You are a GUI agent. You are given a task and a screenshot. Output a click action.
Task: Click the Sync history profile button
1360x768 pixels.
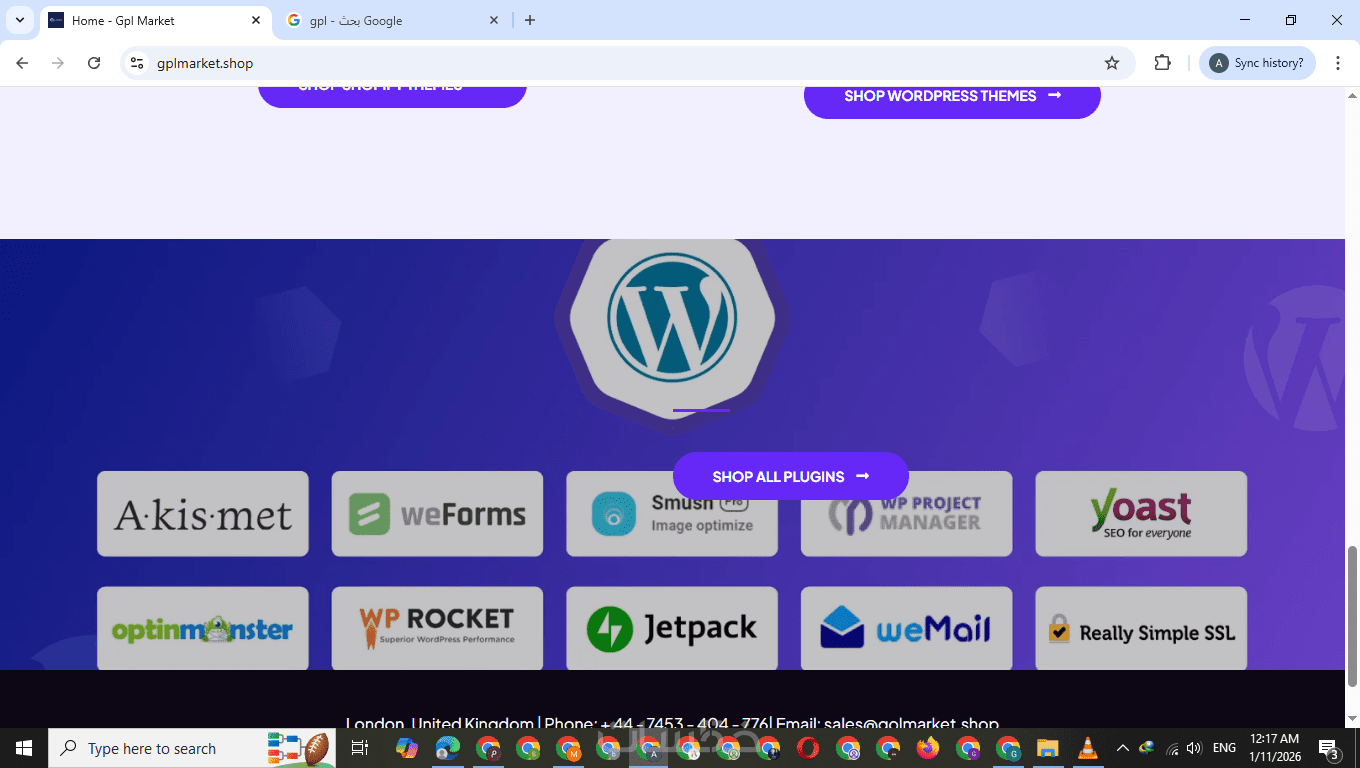(1258, 63)
